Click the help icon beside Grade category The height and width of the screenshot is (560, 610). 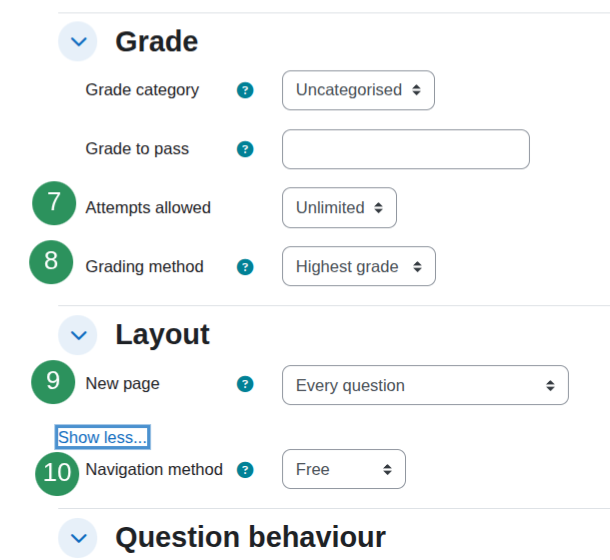(x=245, y=90)
